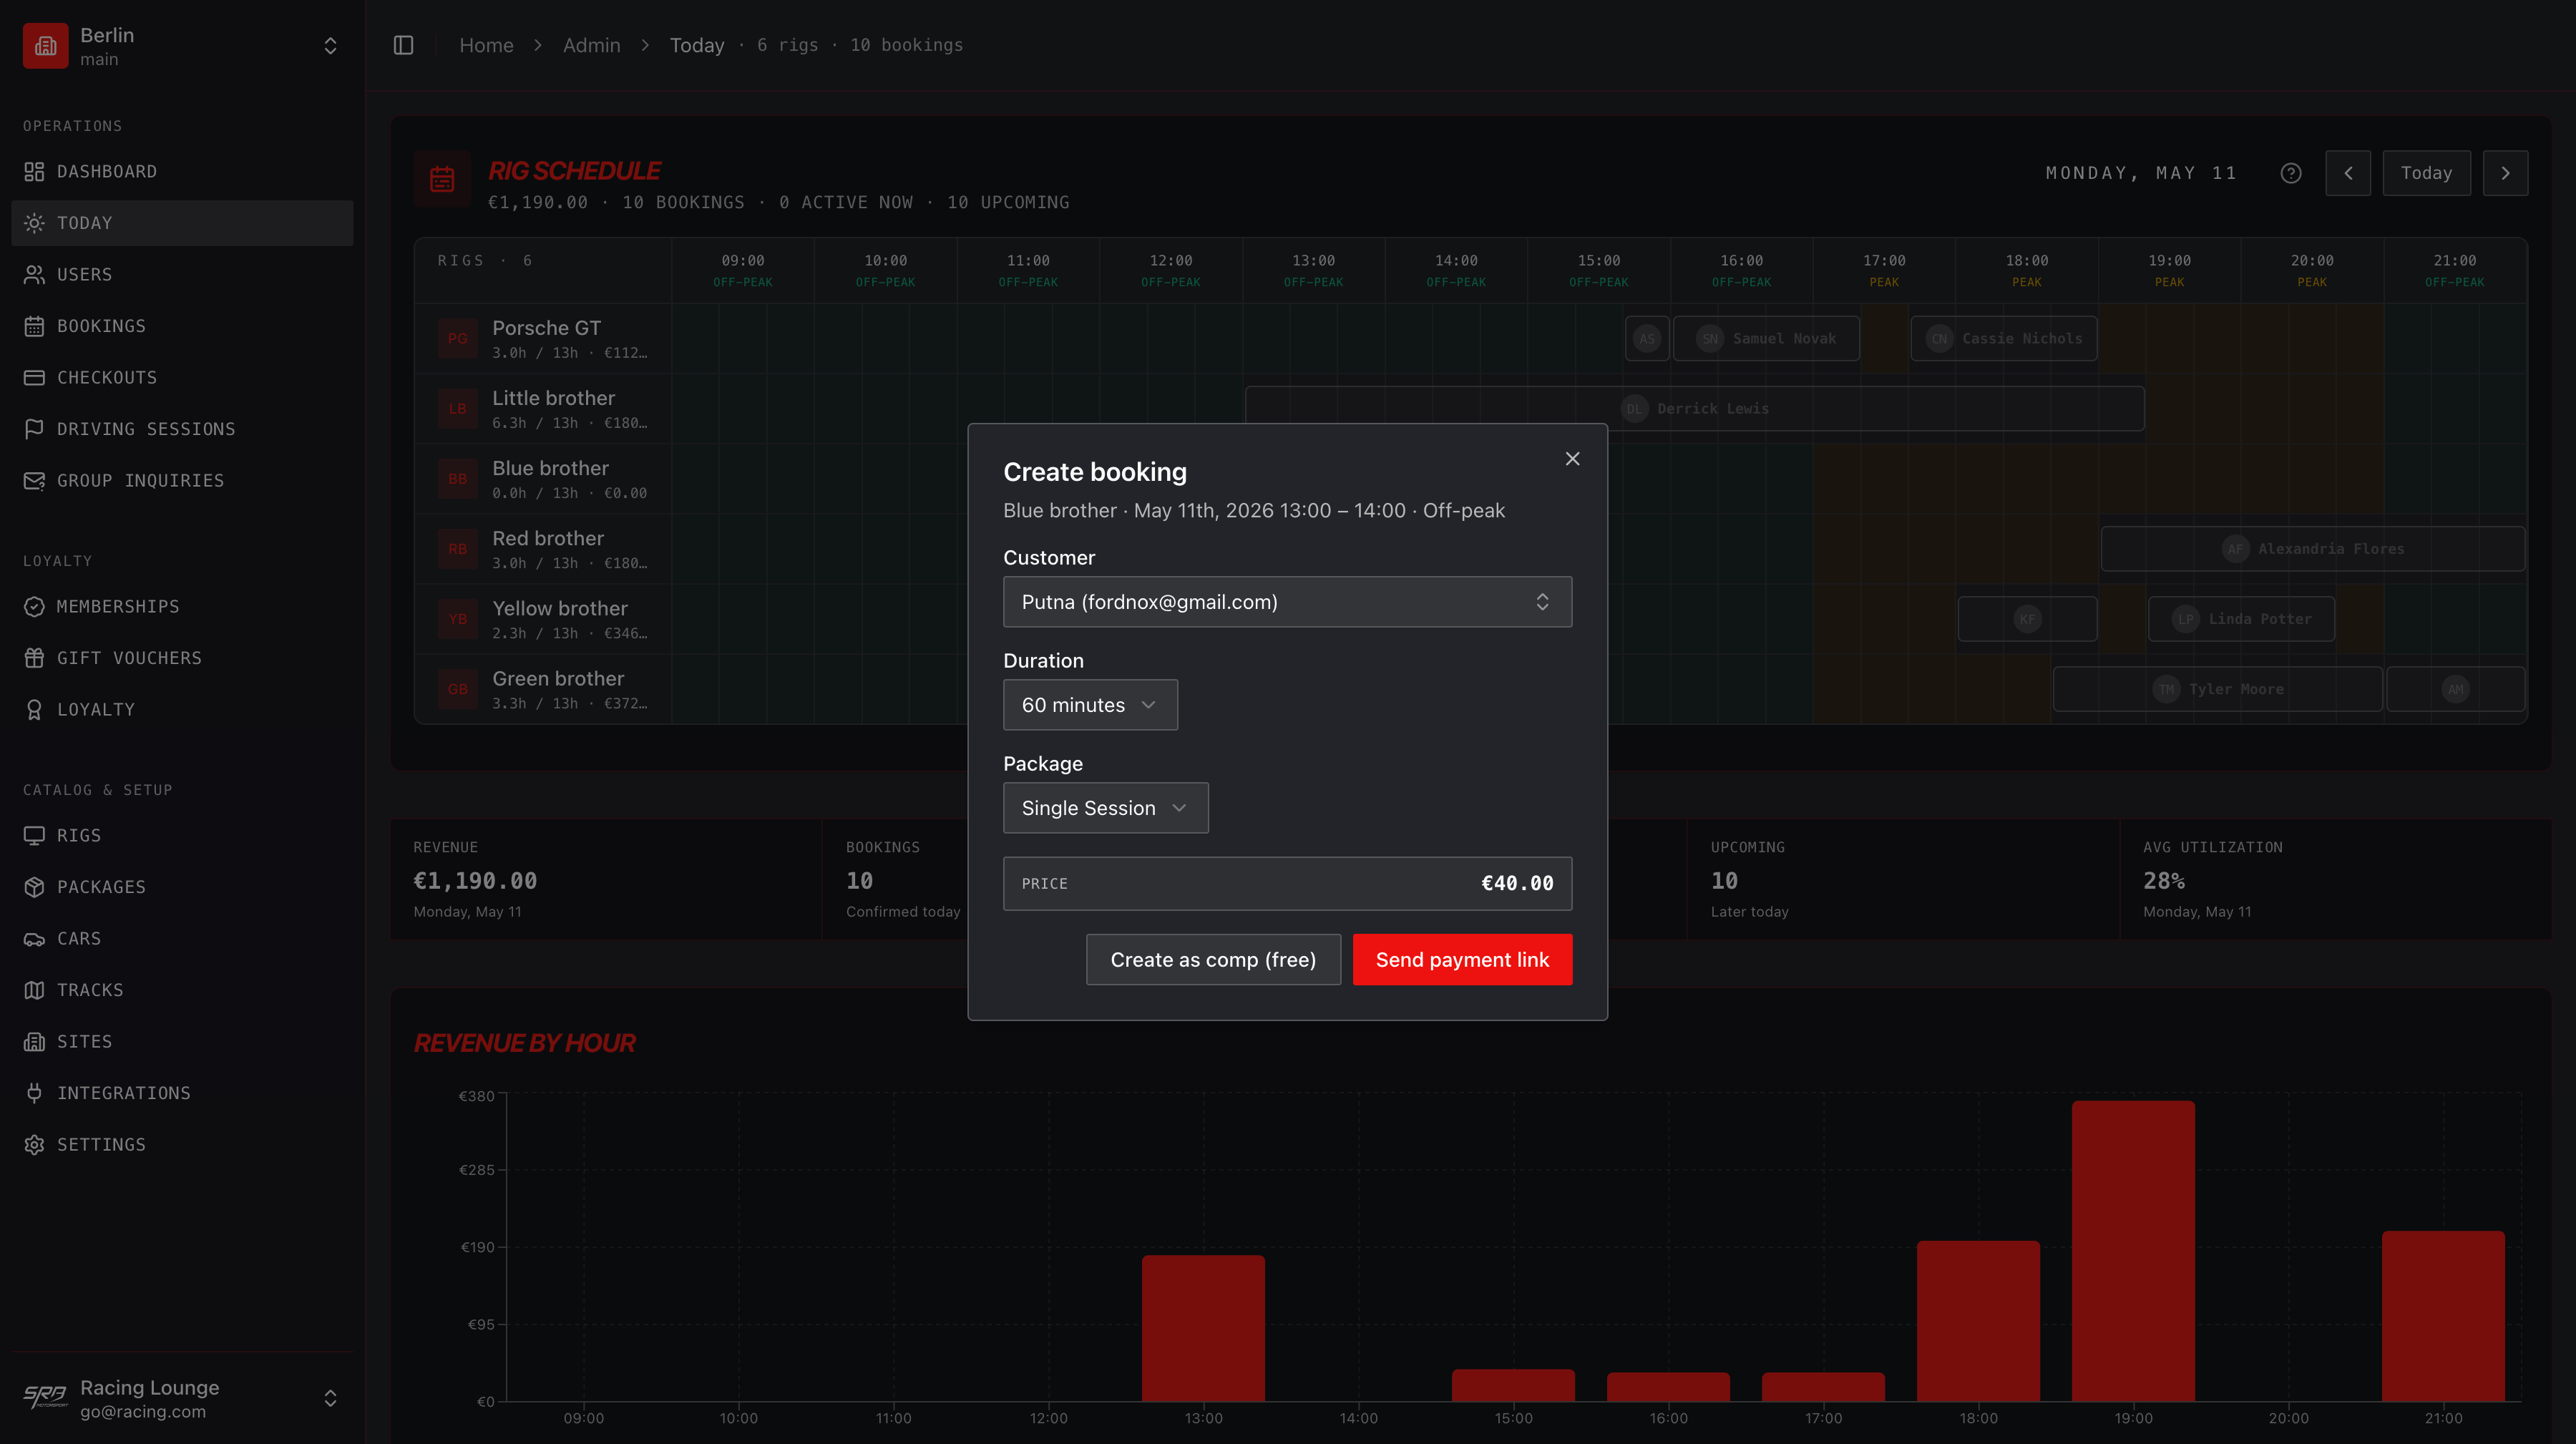Open the schedule help icon
The image size is (2576, 1444).
tap(2291, 174)
